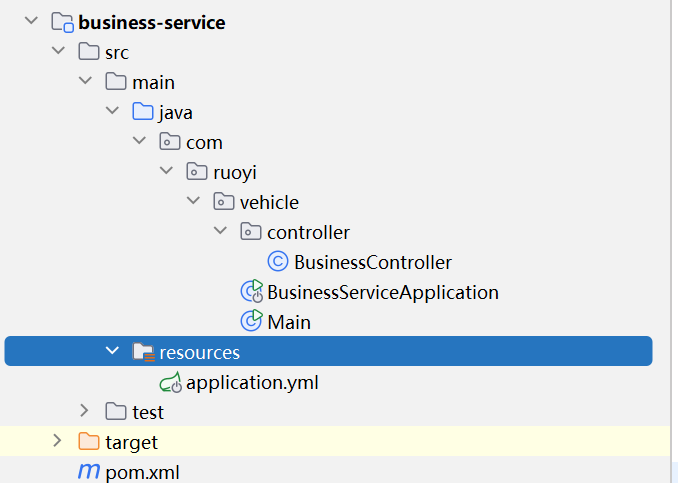Click the orange target folder icon
678x483 pixels.
(89, 442)
